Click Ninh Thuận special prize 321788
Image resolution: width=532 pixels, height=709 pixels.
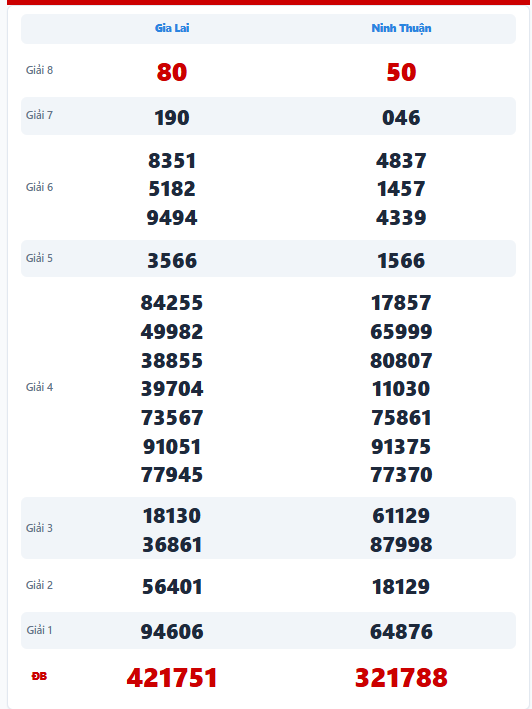pos(401,677)
